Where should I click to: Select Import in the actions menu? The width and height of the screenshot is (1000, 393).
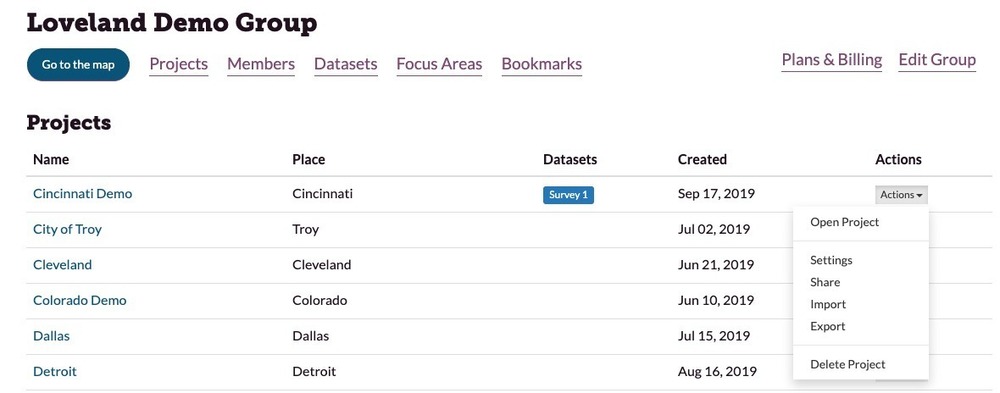[x=828, y=304]
